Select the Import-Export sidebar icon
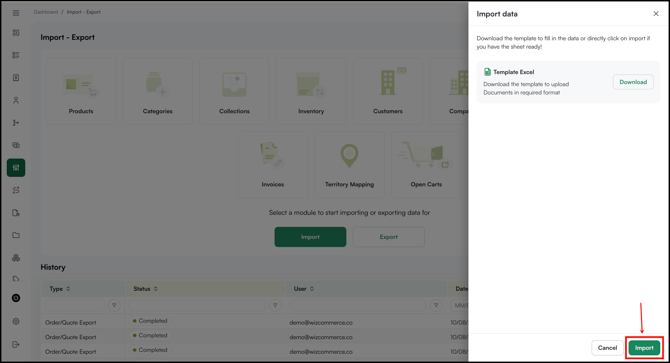Screen dimensions: 670x363 (x=16, y=168)
